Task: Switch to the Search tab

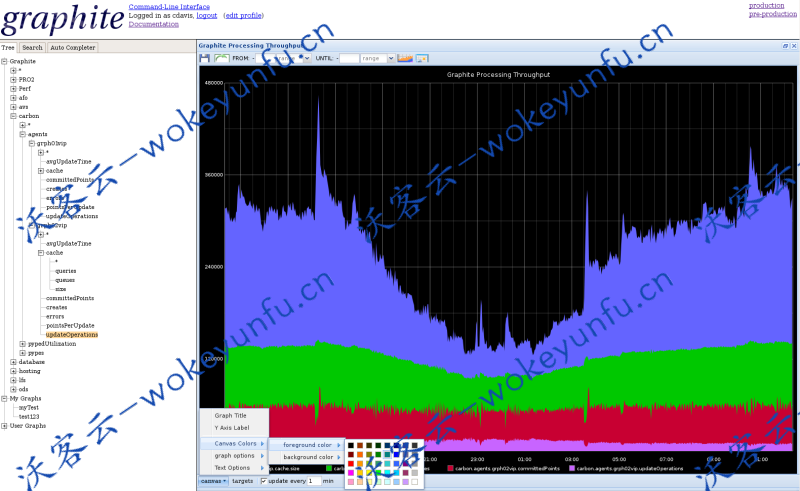Action: (32, 47)
